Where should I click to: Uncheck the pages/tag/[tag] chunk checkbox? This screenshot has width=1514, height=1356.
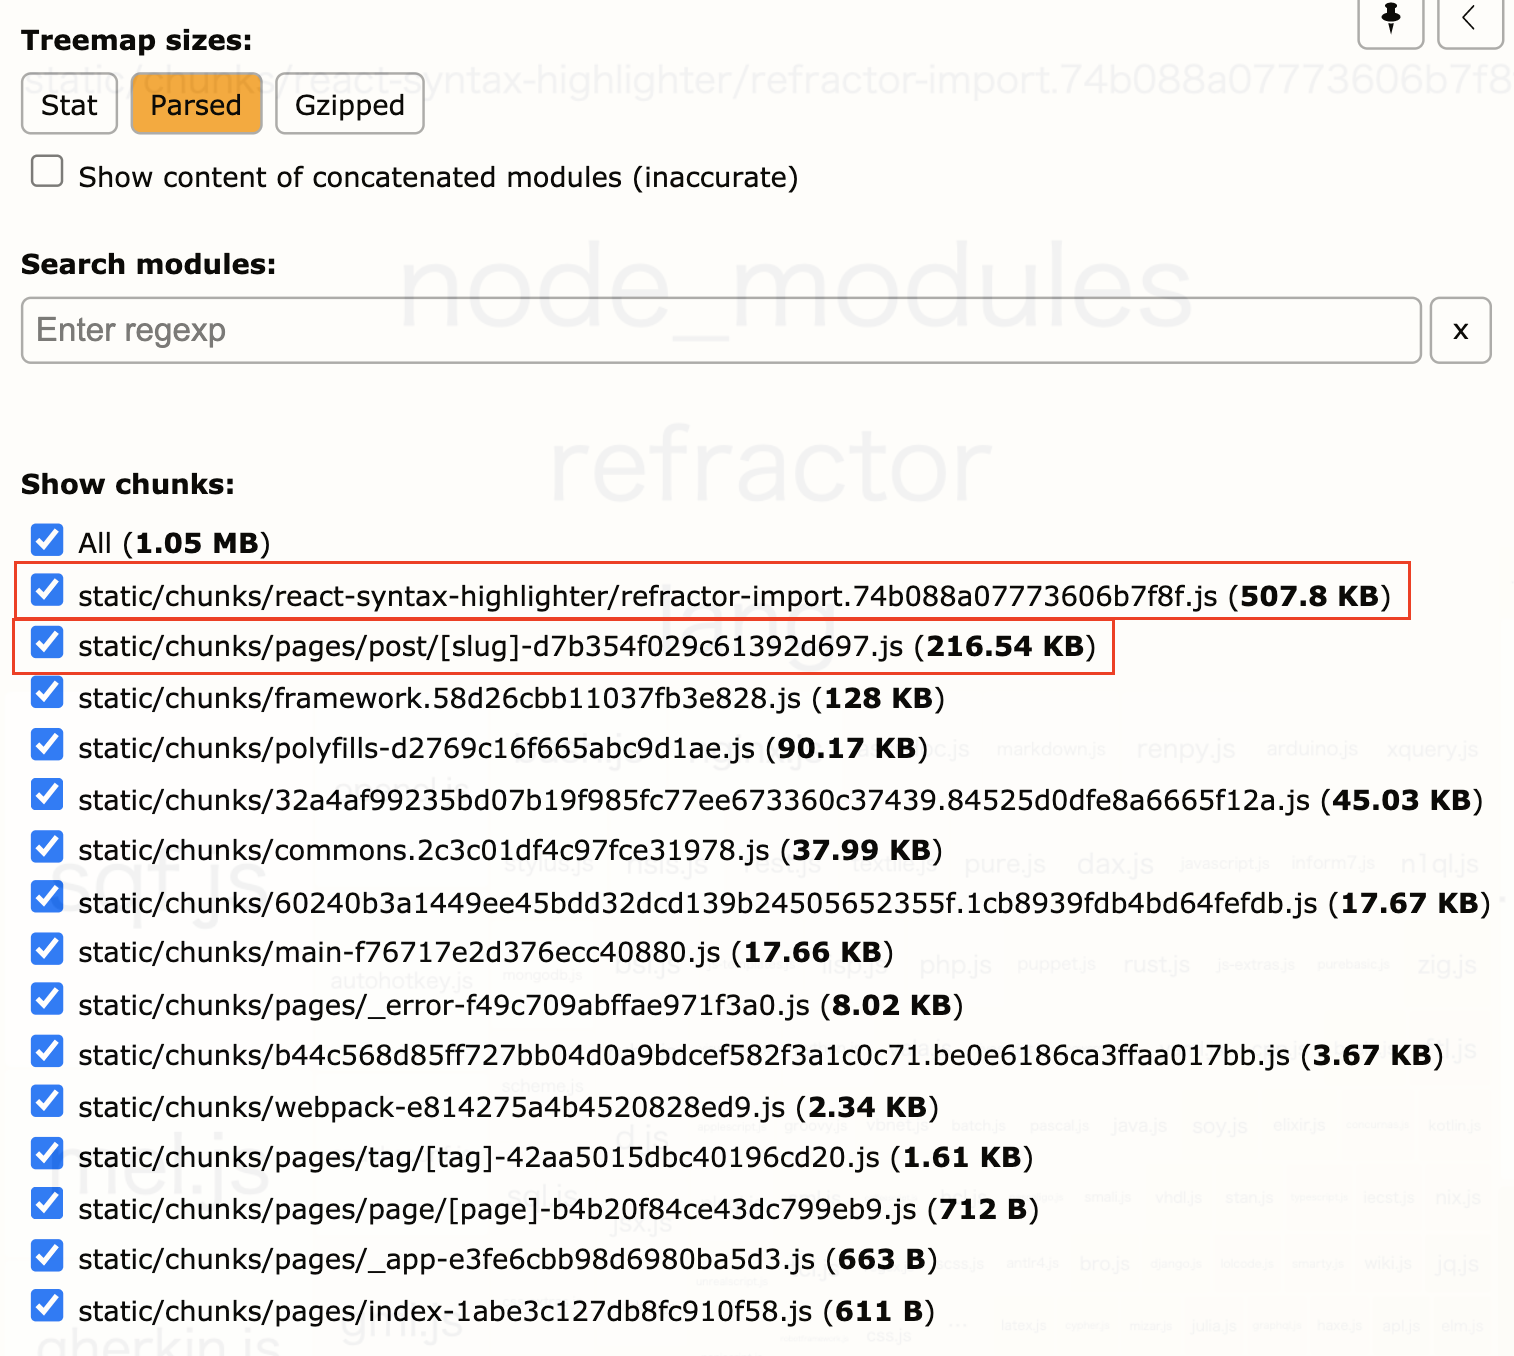[x=47, y=1153]
